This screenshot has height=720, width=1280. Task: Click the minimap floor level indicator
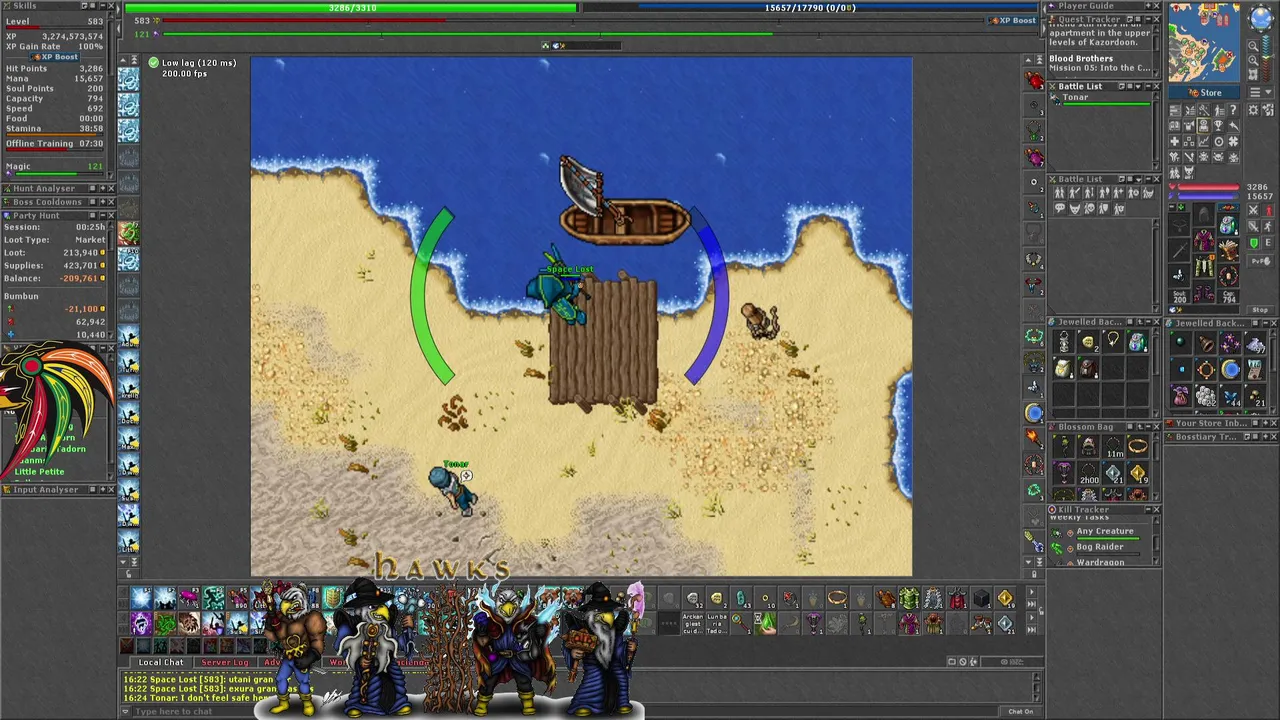click(1265, 58)
